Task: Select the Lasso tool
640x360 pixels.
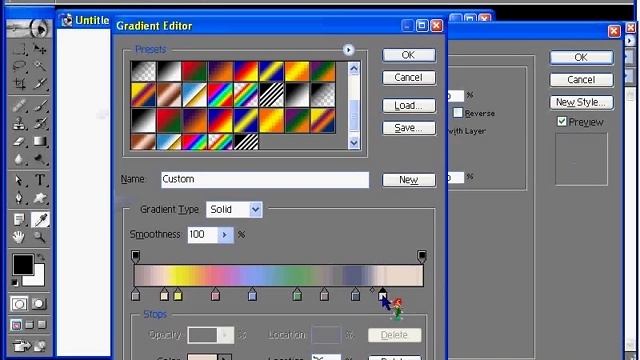Action: [x=19, y=66]
